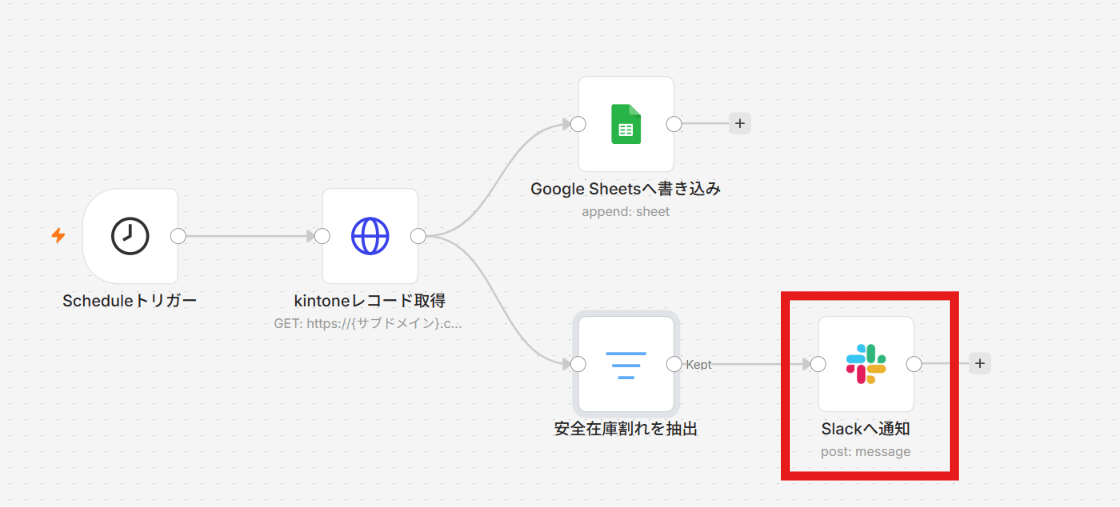This screenshot has height=507, width=1120.
Task: Click the Slack node input connector
Action: pyautogui.click(x=818, y=364)
